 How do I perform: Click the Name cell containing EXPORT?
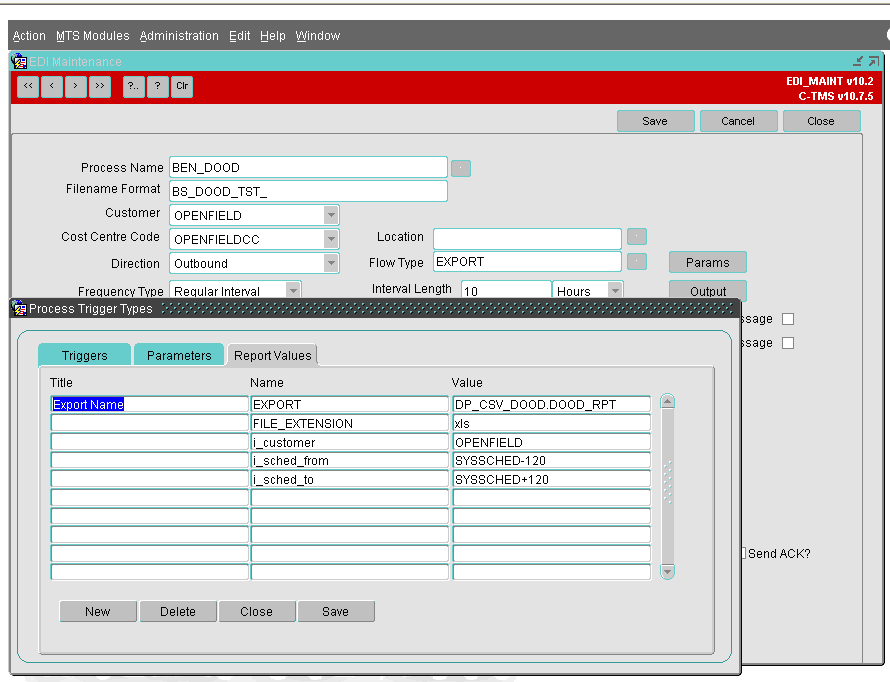[350, 404]
